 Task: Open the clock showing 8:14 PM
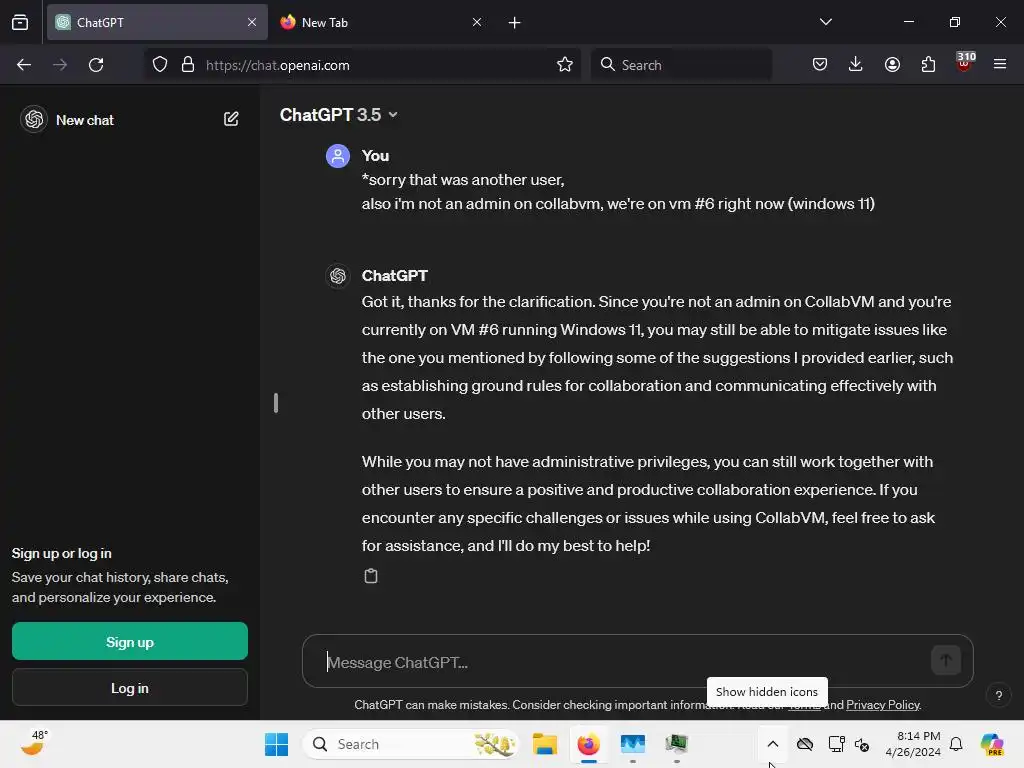[x=912, y=744]
